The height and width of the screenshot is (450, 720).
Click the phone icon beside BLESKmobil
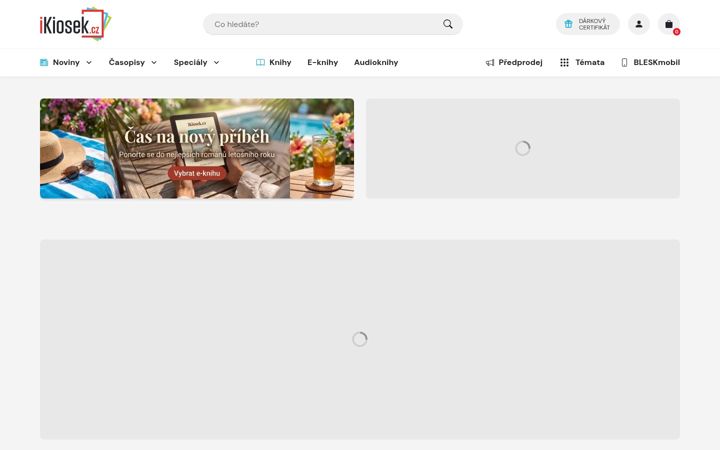[x=624, y=62]
